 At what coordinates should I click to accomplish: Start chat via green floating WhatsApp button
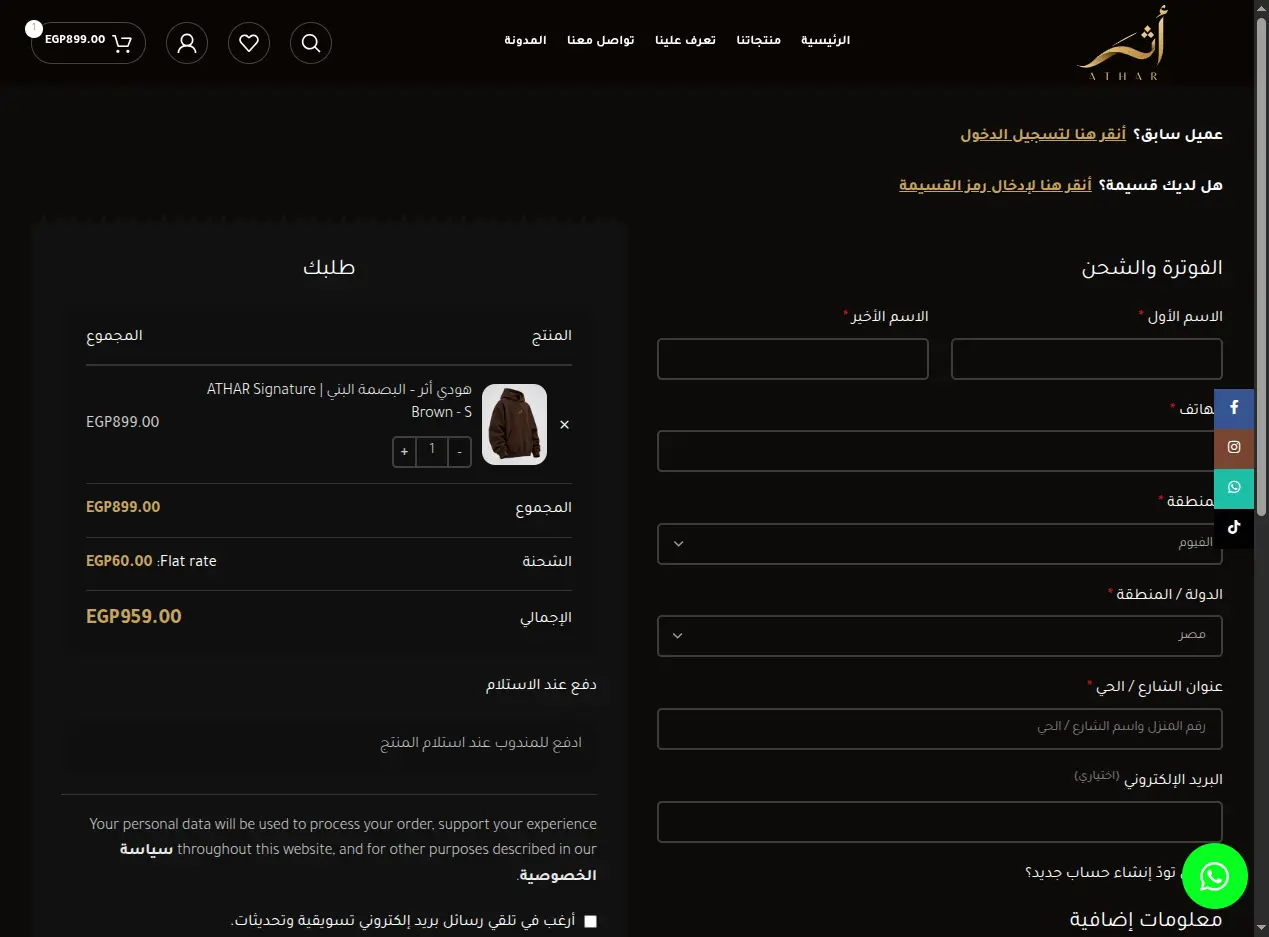pos(1214,876)
